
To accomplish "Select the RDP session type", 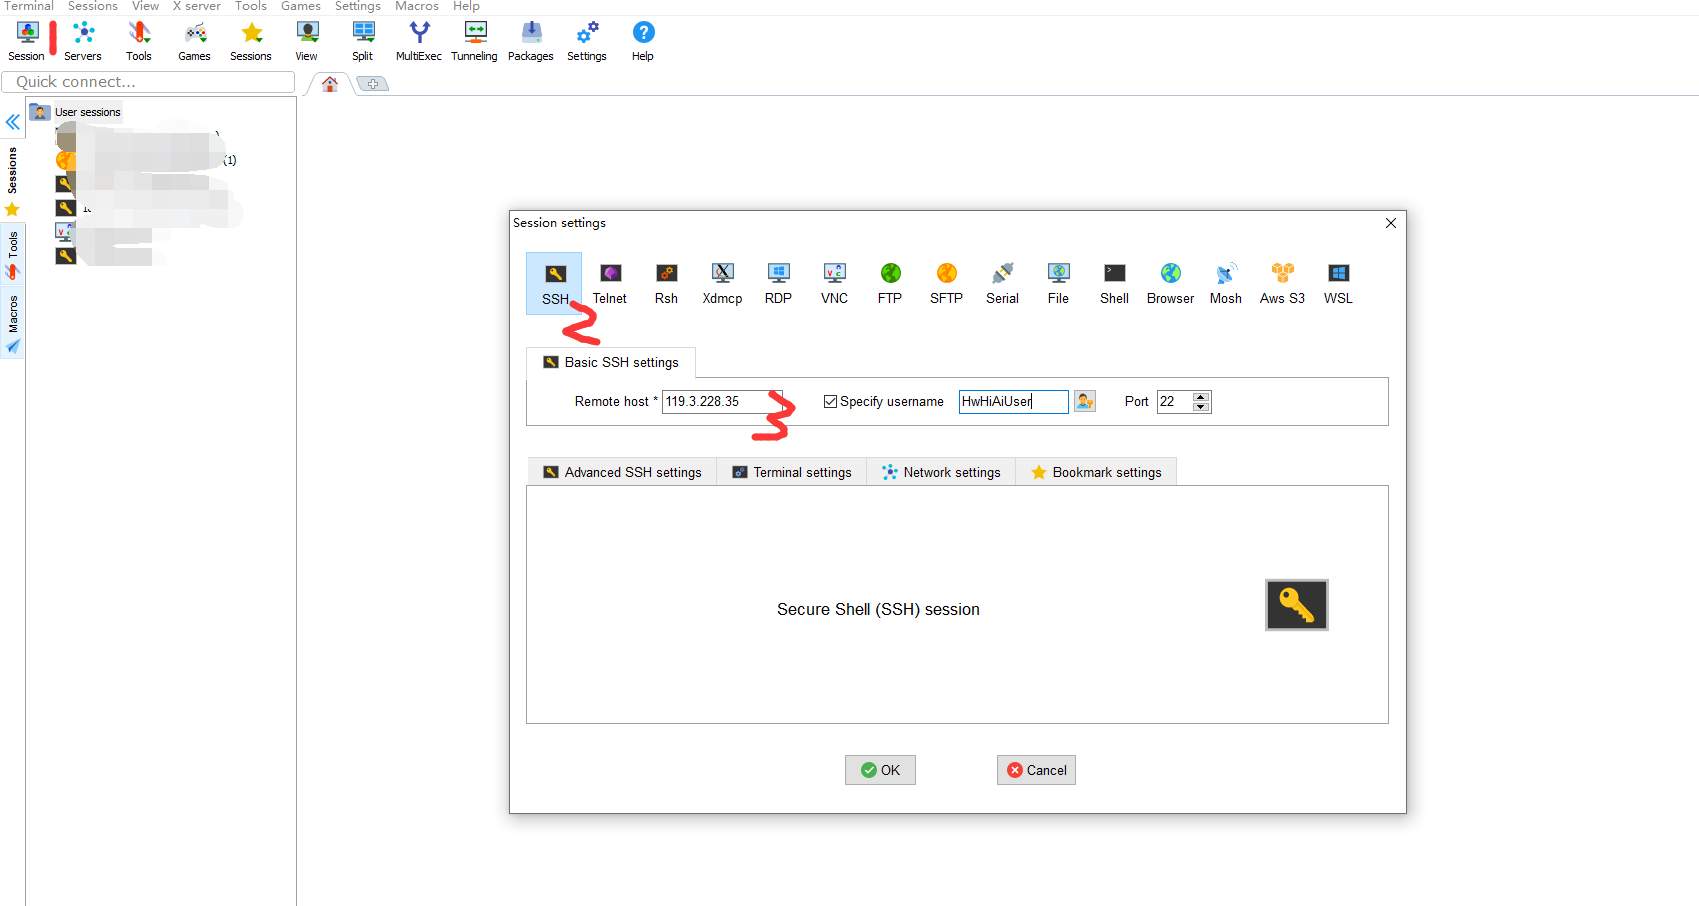I will pos(778,284).
